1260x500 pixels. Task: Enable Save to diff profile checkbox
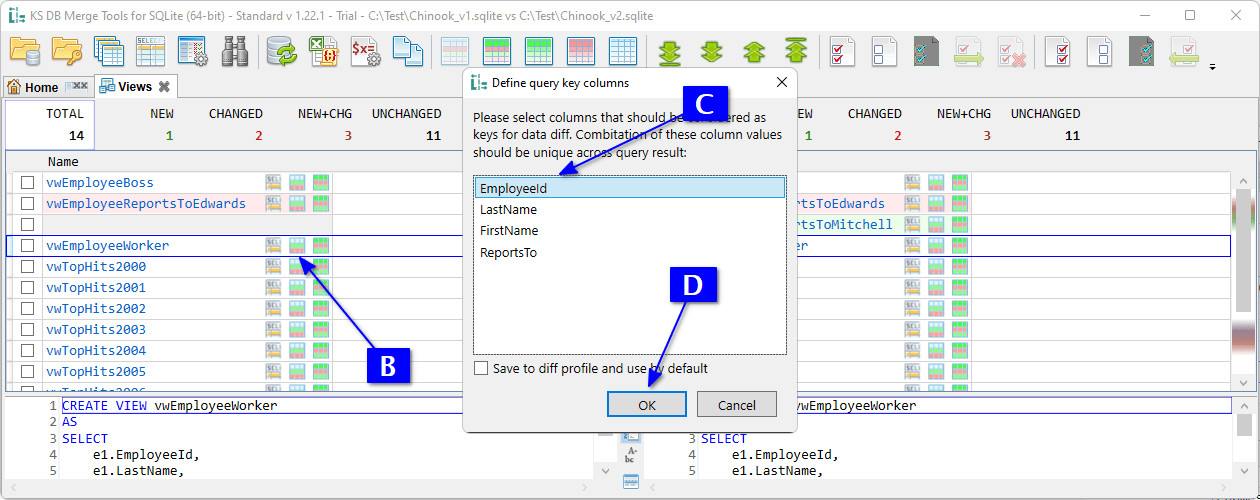[482, 368]
